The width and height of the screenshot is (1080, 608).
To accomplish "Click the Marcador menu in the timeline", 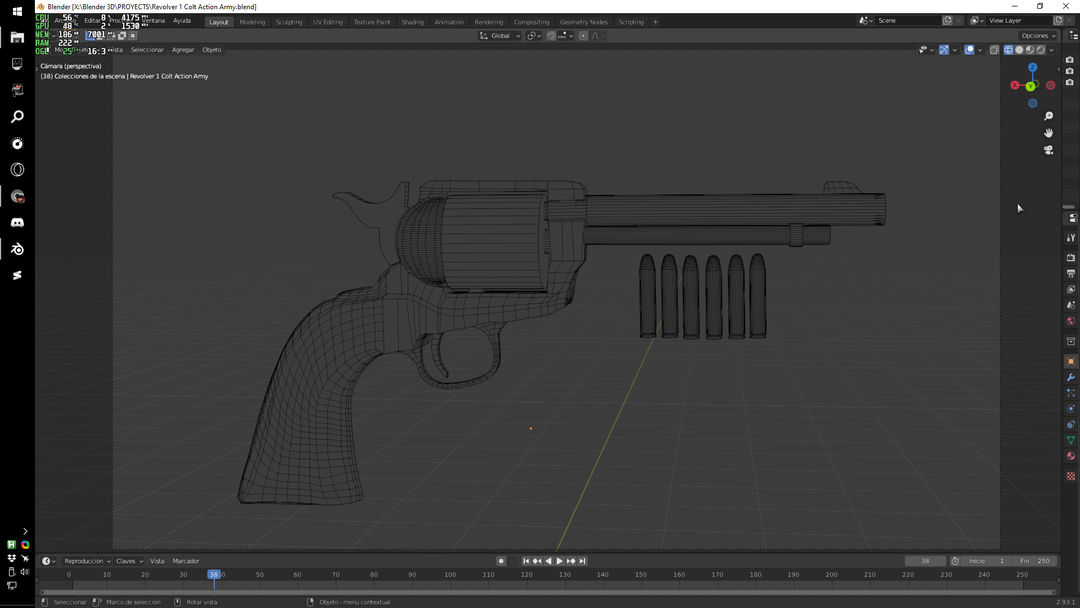I will pyautogui.click(x=186, y=561).
